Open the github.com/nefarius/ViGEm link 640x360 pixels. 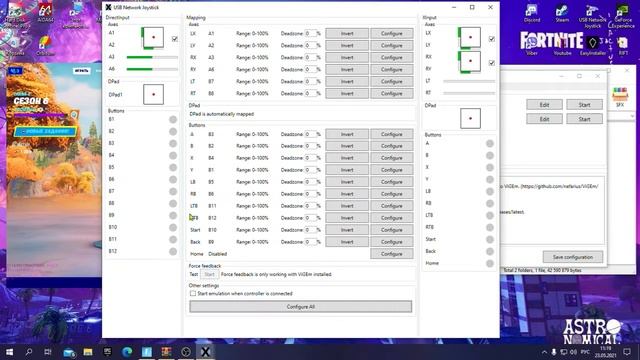click(560, 186)
